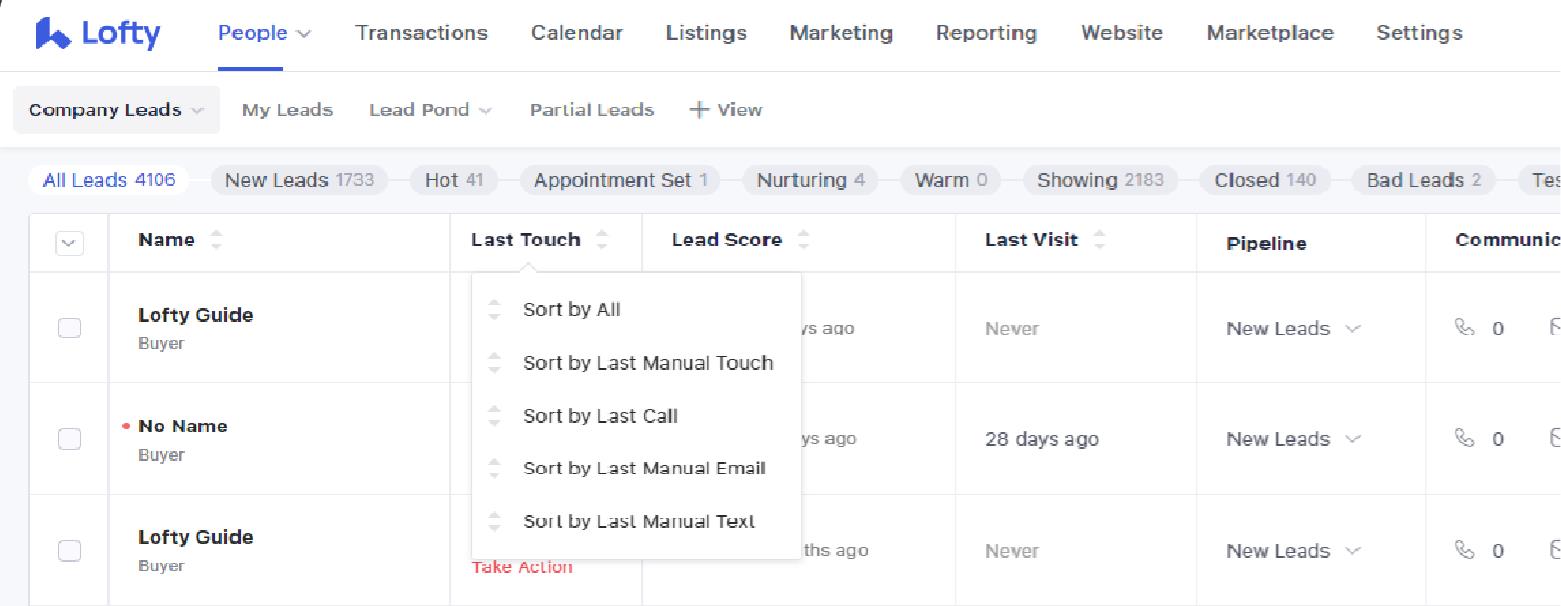Click the Last Touch column sort arrows
The image size is (1561, 606).
click(601, 240)
